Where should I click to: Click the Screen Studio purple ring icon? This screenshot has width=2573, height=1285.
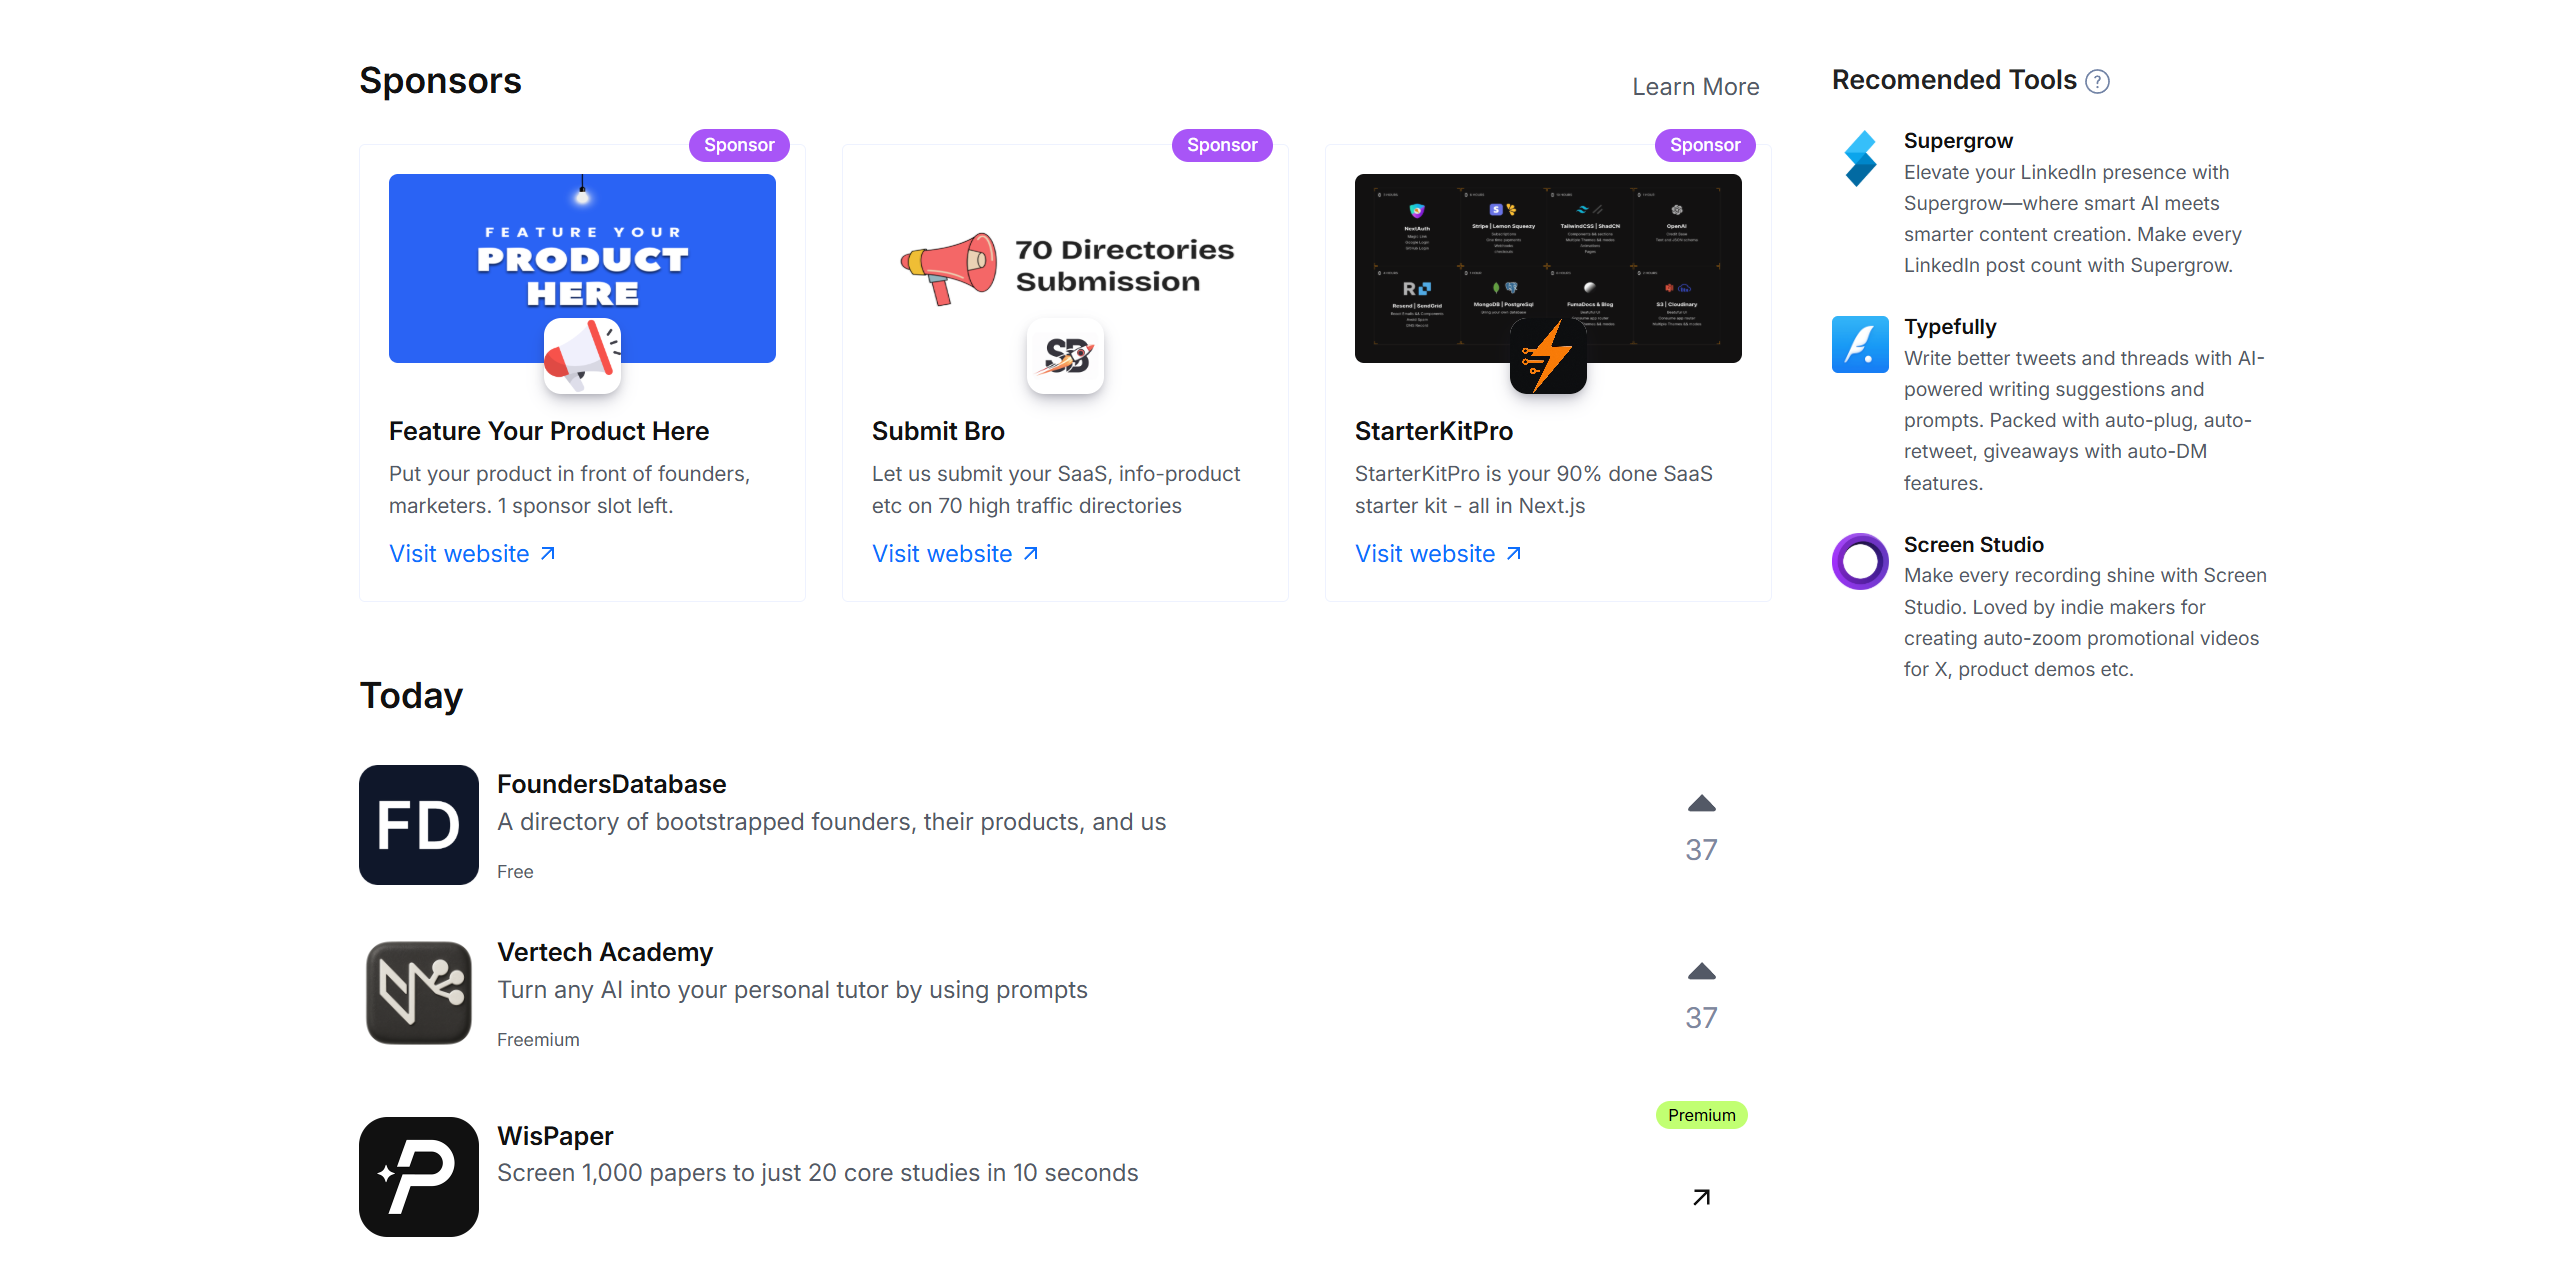click(x=1859, y=561)
